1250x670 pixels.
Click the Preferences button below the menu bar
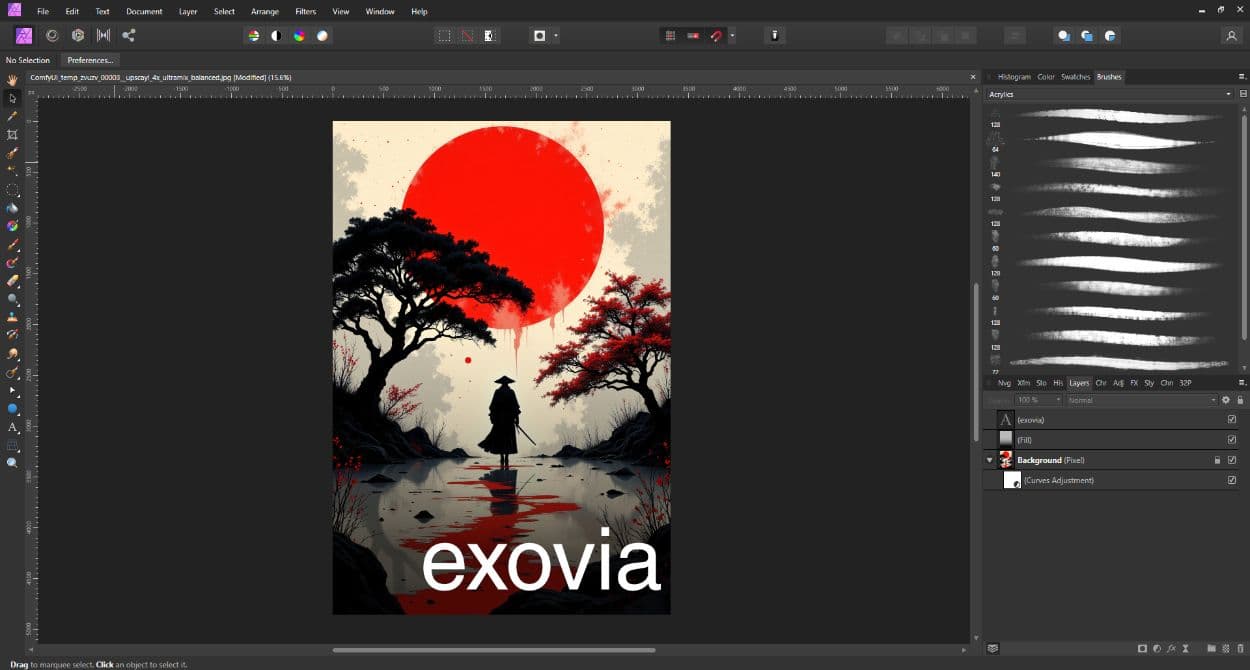pos(90,60)
